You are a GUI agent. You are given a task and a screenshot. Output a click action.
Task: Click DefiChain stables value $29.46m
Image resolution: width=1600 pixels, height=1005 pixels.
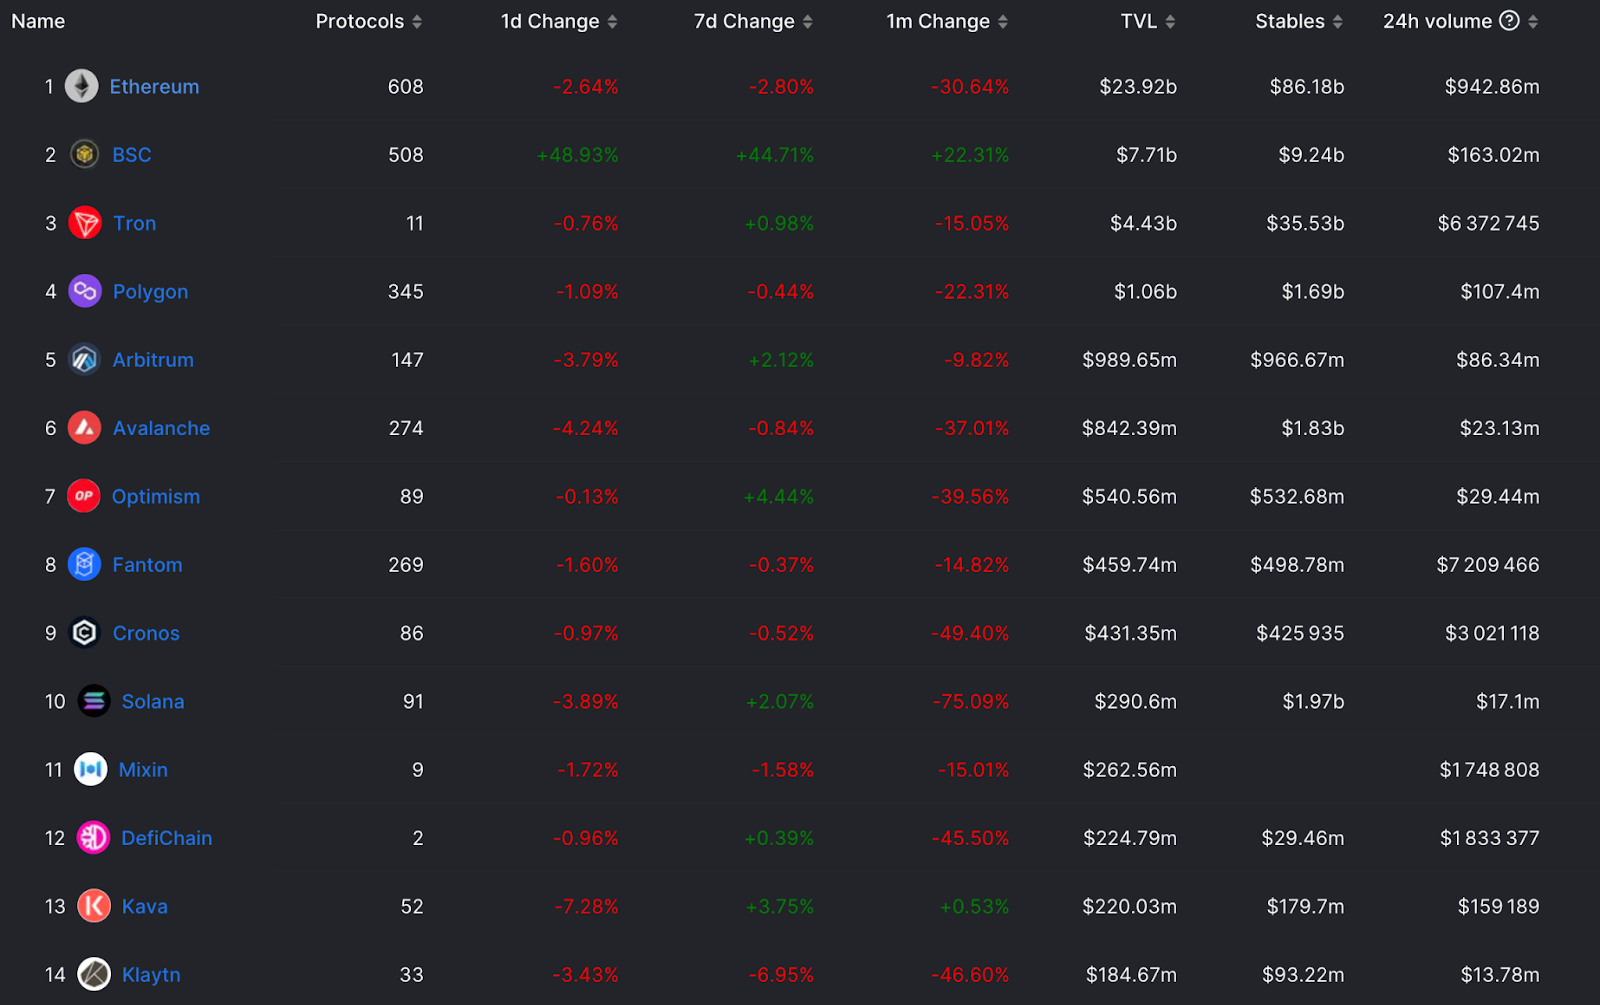[x=1302, y=838]
